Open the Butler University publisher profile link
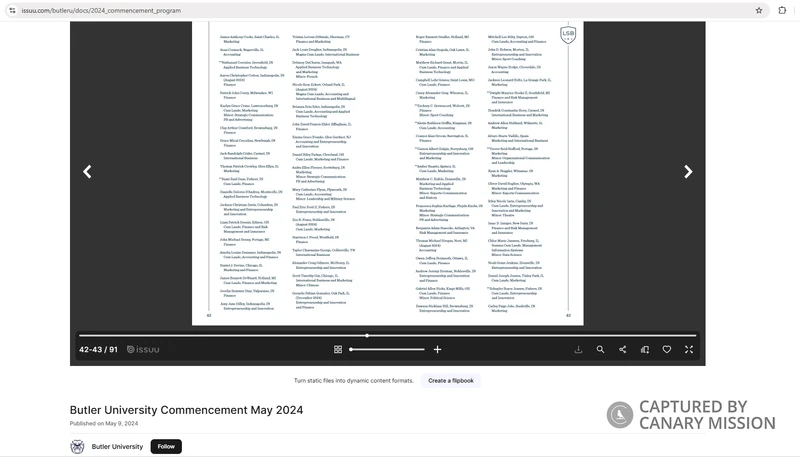The width and height of the screenshot is (800, 457). click(117, 447)
